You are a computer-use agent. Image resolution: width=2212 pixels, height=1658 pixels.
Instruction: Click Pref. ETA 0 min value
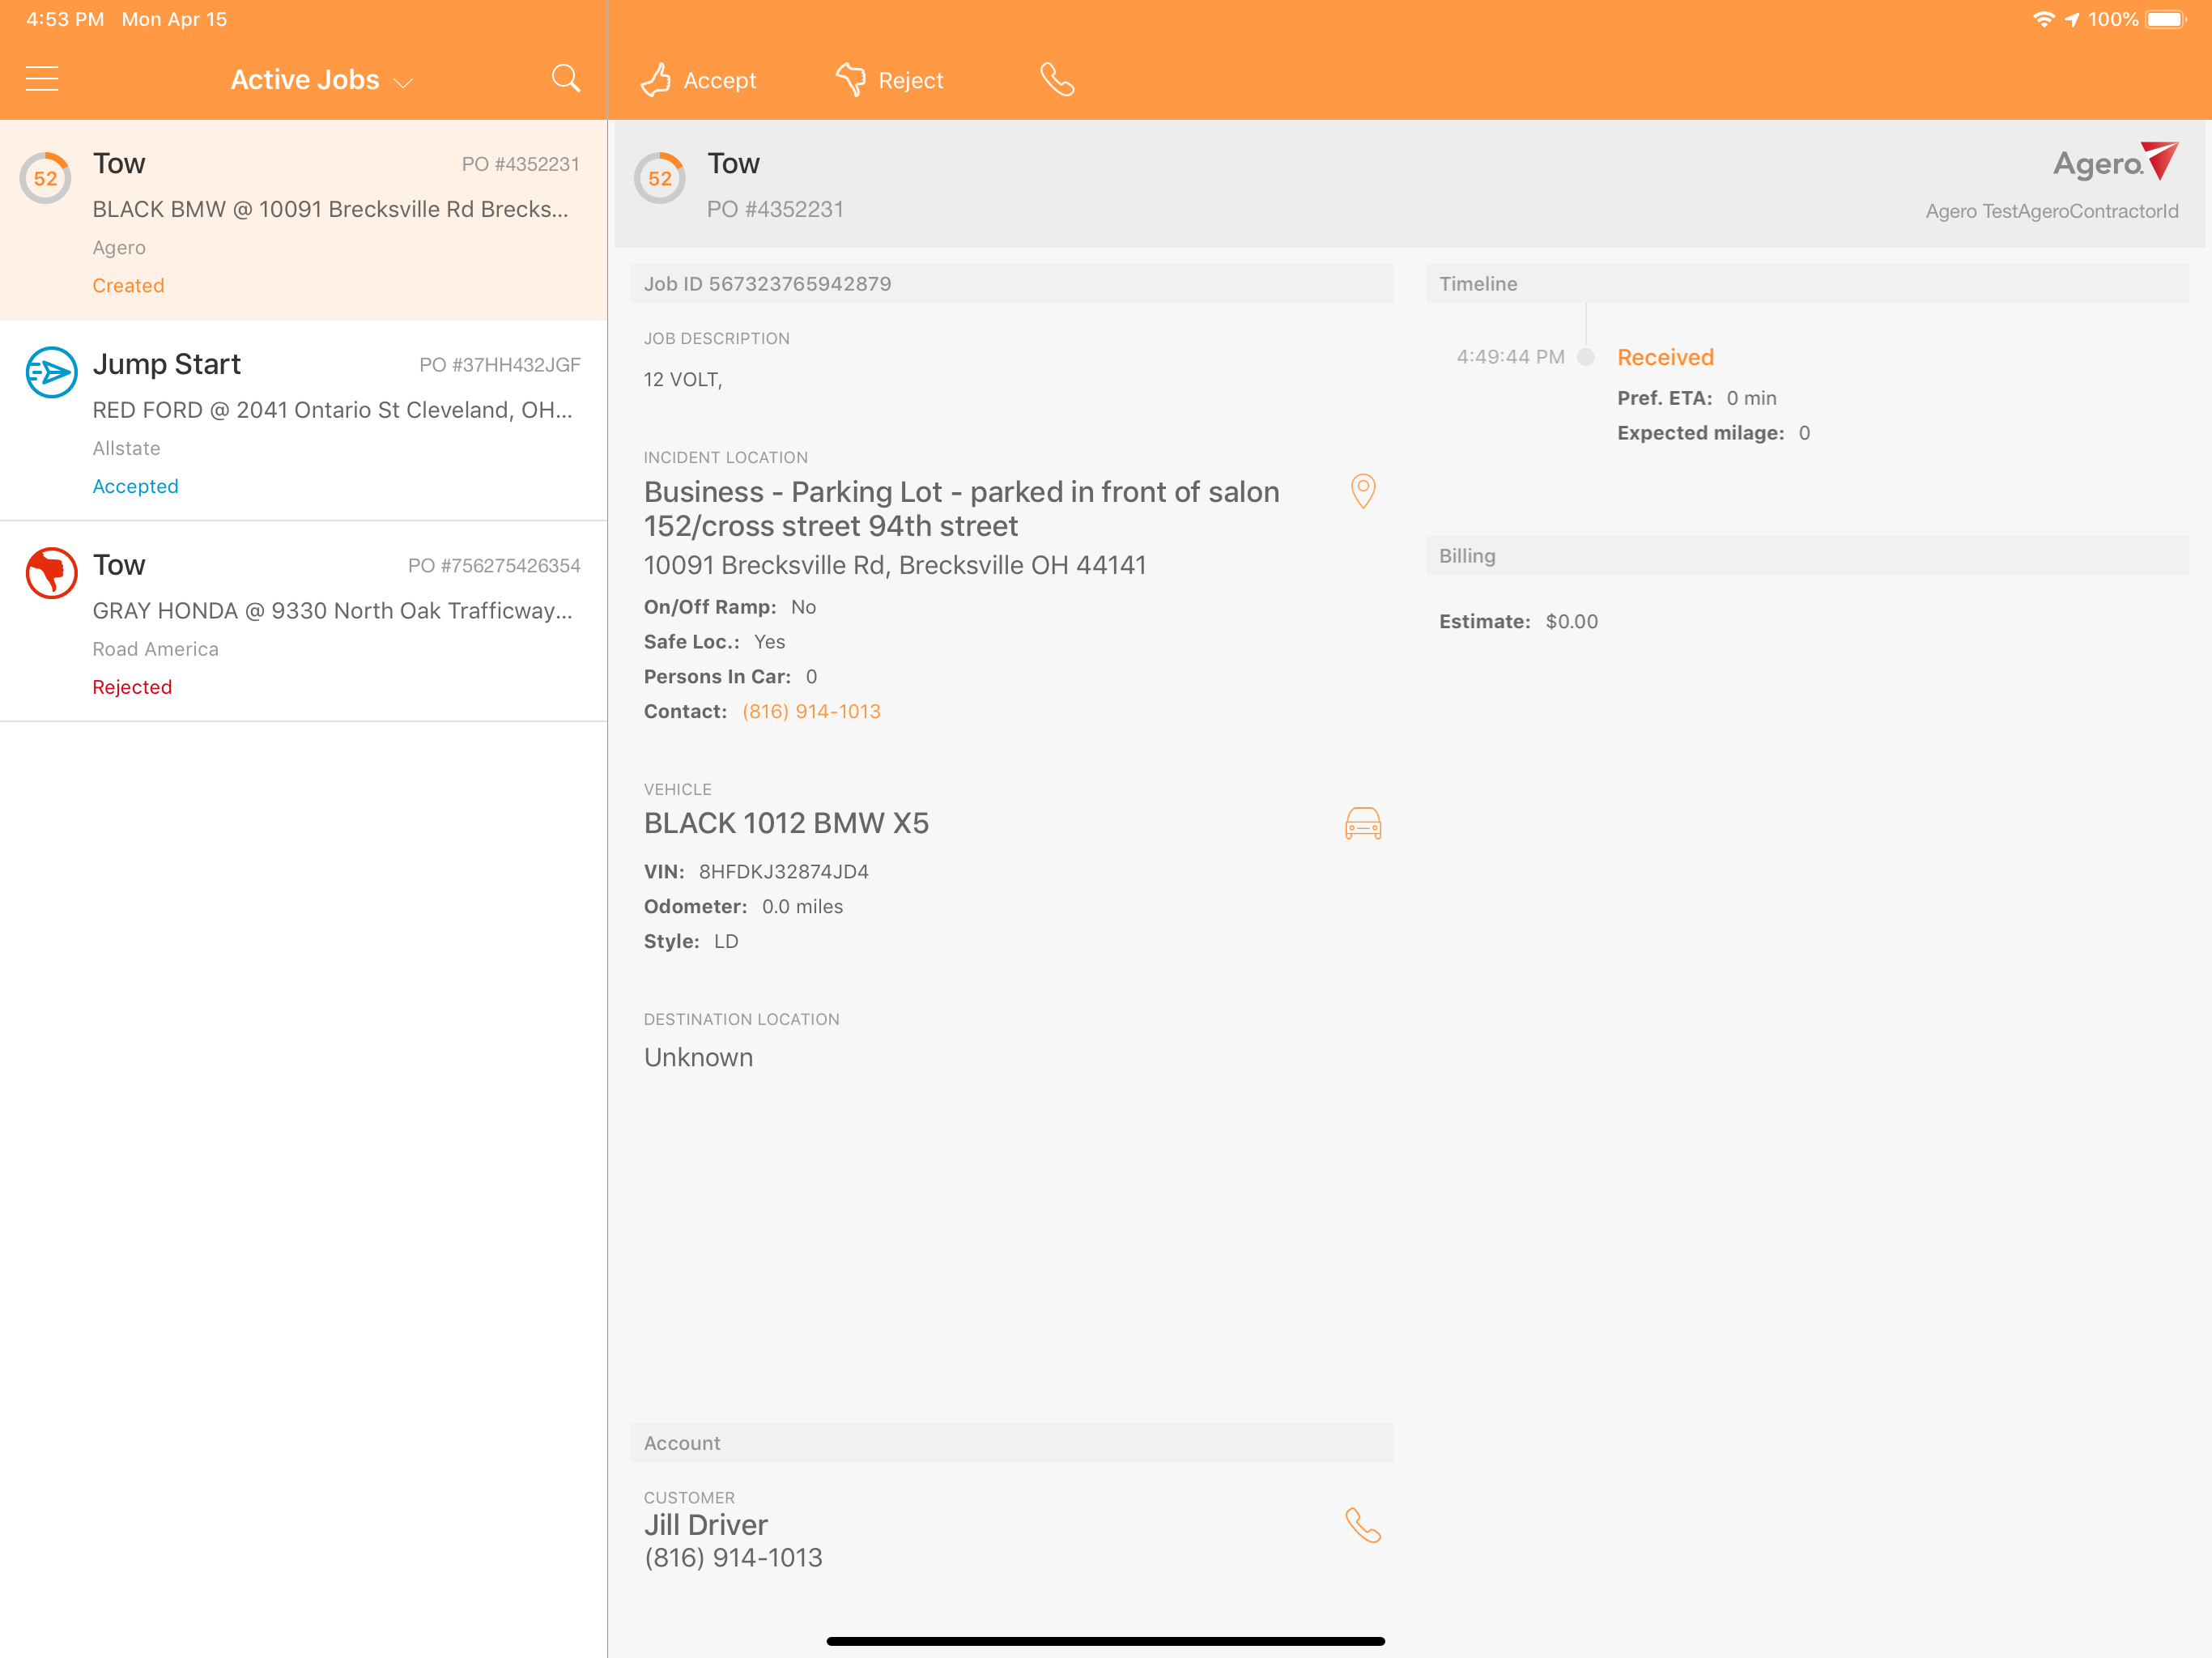(1751, 398)
